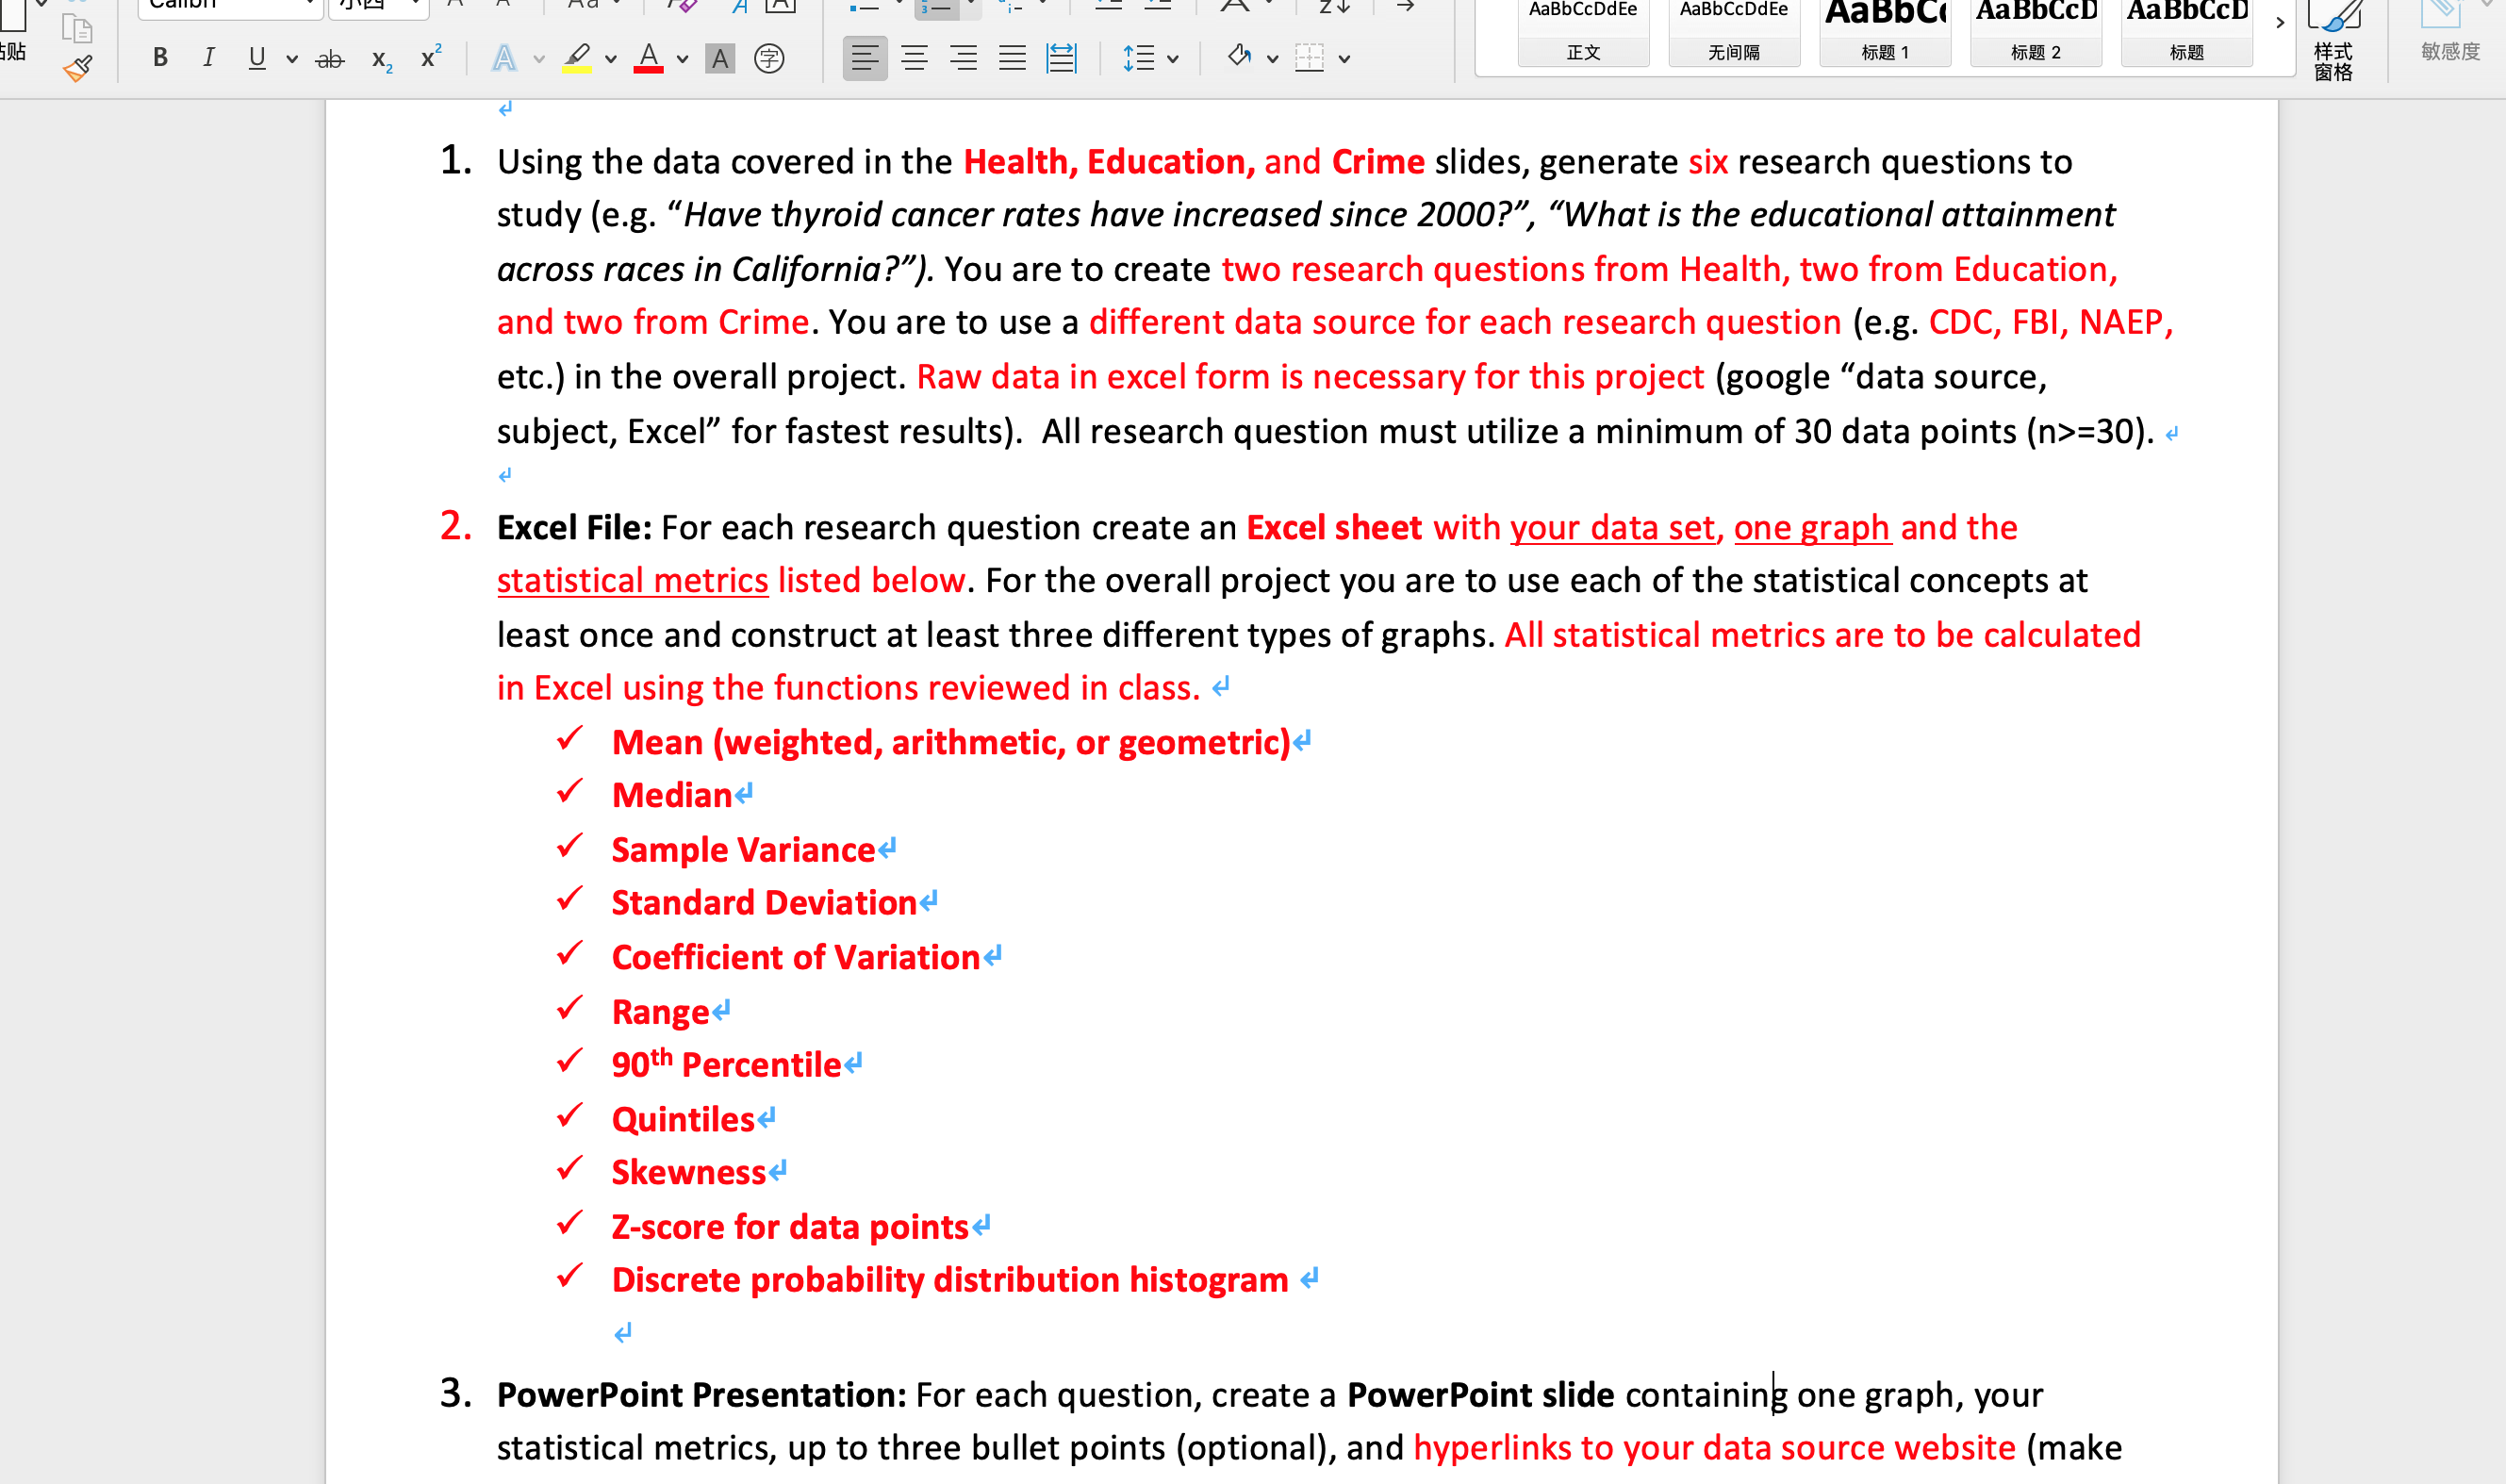
Task: Apply superscript formatting
Action: [431, 57]
